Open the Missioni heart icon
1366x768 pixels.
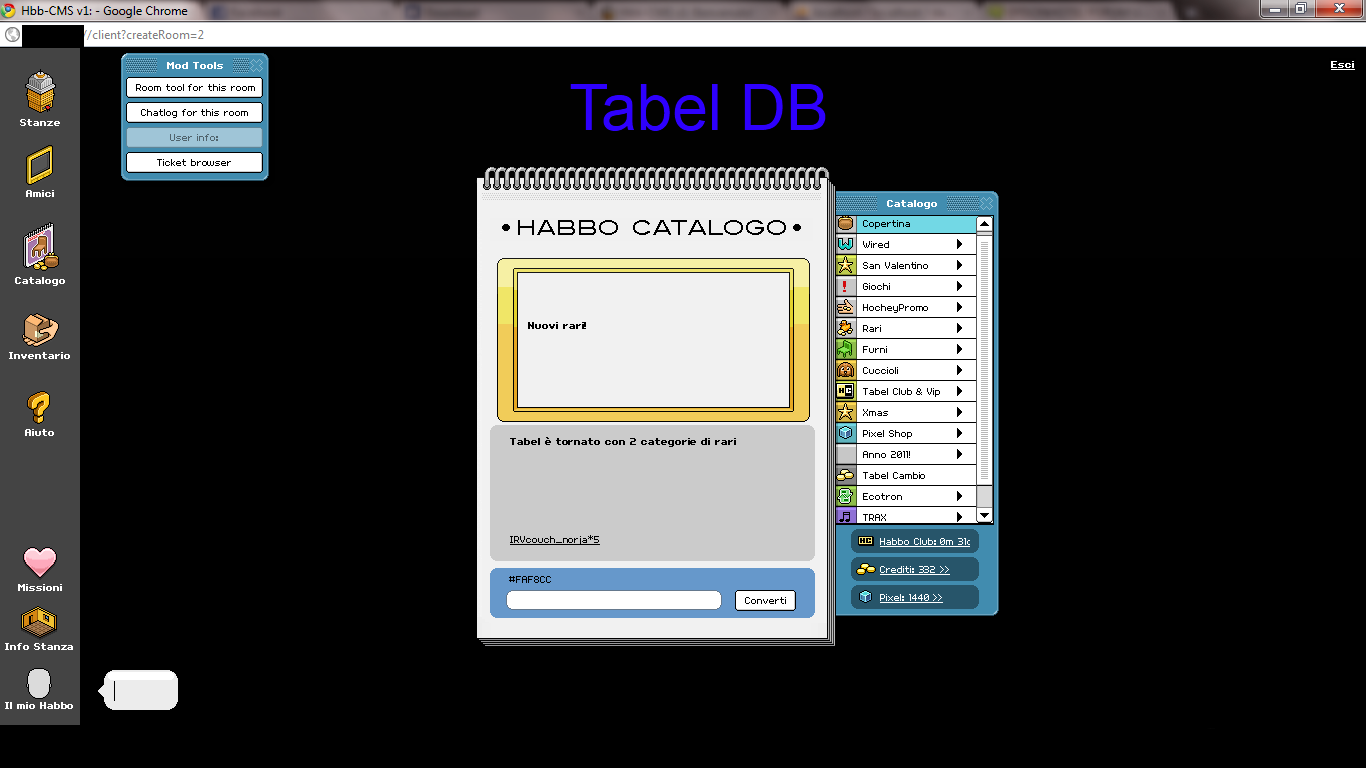[x=40, y=562]
